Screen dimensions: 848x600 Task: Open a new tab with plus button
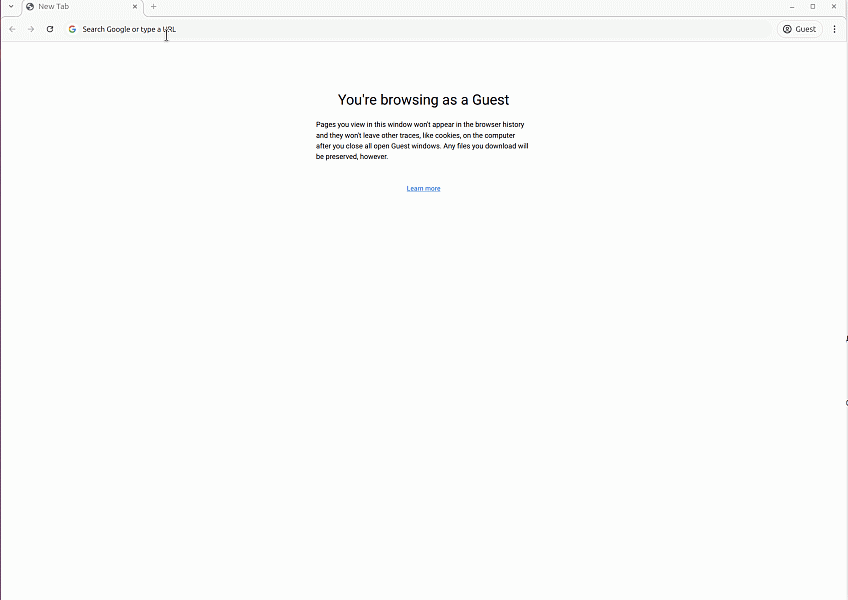pos(153,7)
